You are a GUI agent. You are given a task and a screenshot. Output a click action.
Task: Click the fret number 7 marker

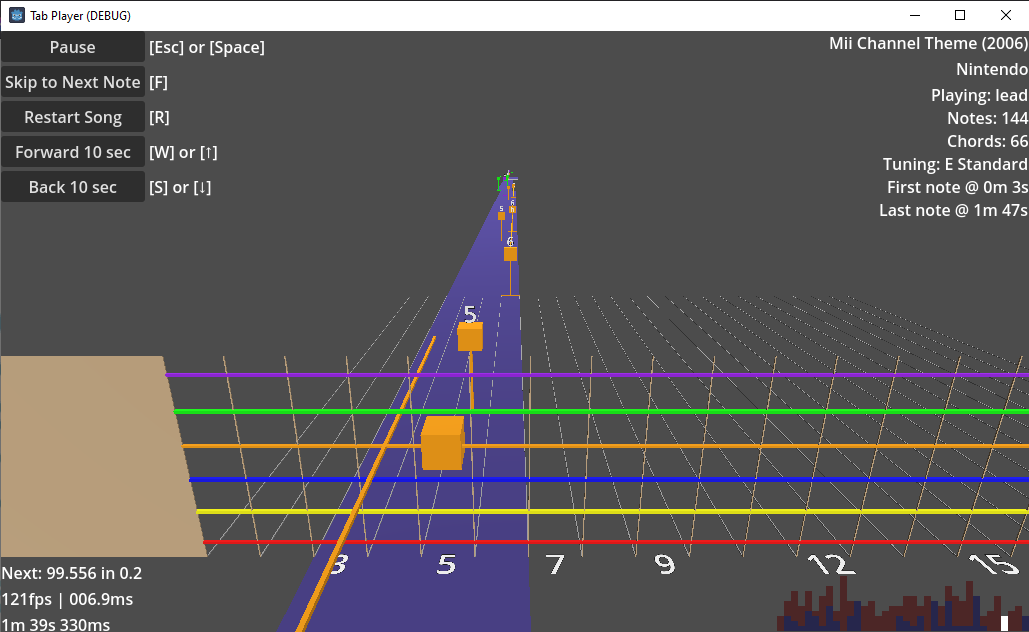[x=555, y=564]
